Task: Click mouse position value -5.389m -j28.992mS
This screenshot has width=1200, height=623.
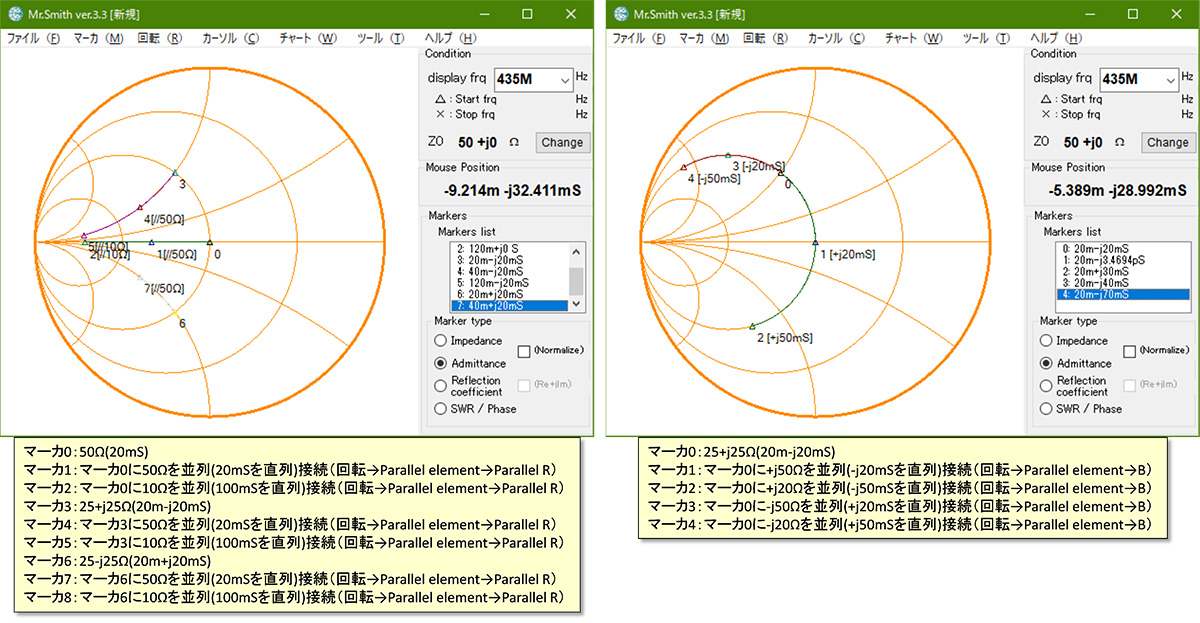Action: point(1118,189)
